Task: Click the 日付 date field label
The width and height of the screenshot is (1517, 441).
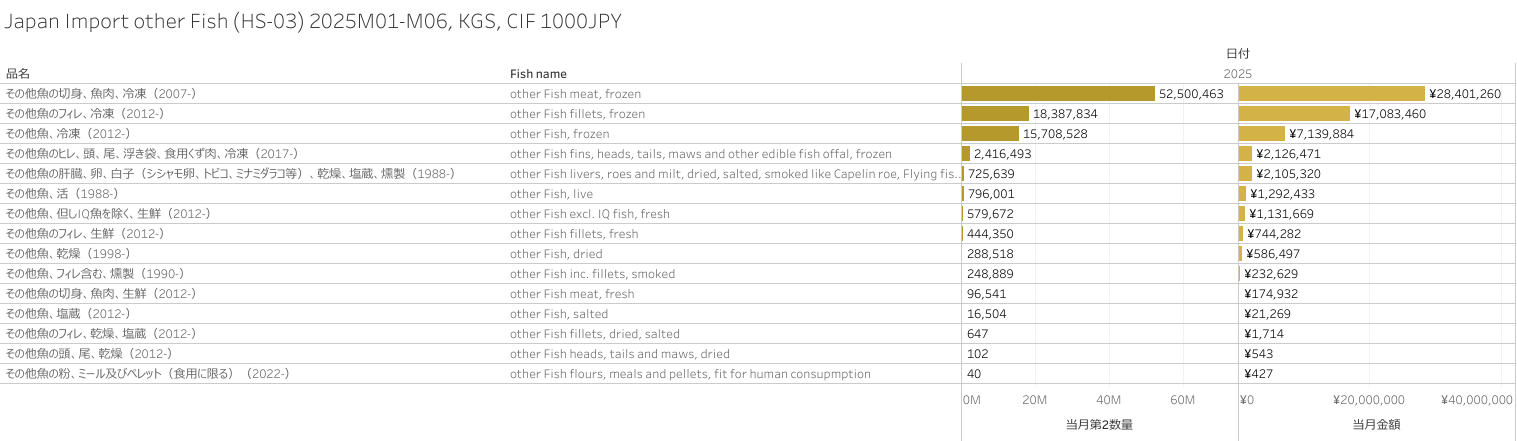Action: pyautogui.click(x=1238, y=53)
